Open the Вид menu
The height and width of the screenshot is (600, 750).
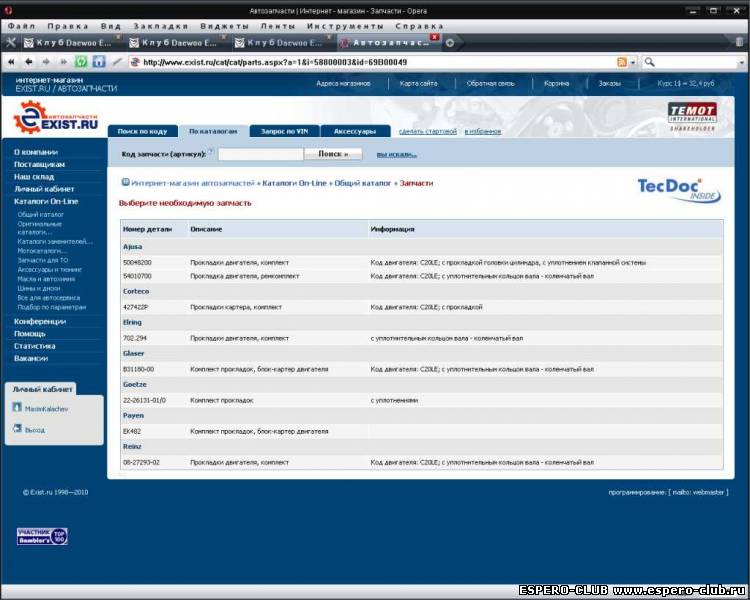[x=110, y=26]
